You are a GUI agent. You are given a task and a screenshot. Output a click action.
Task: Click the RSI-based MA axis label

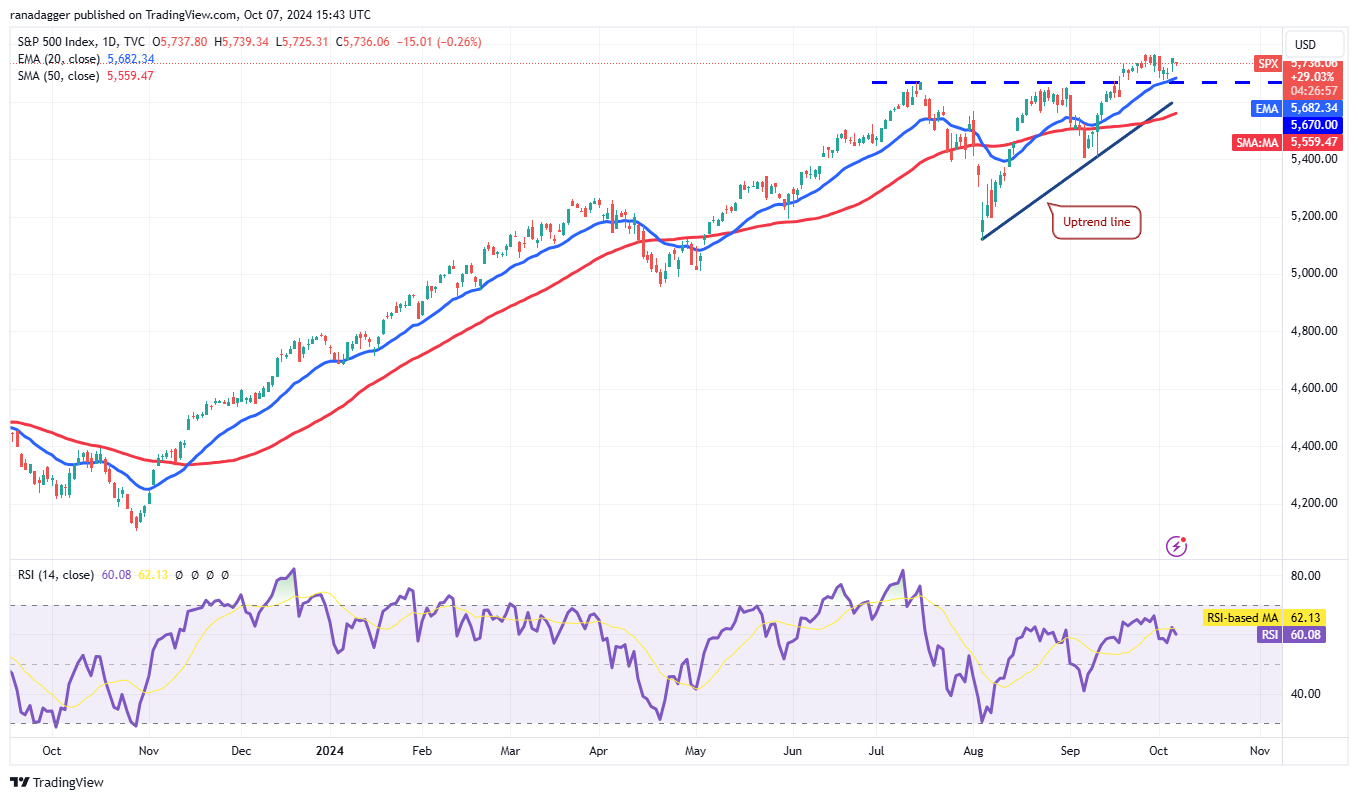[x=1244, y=618]
